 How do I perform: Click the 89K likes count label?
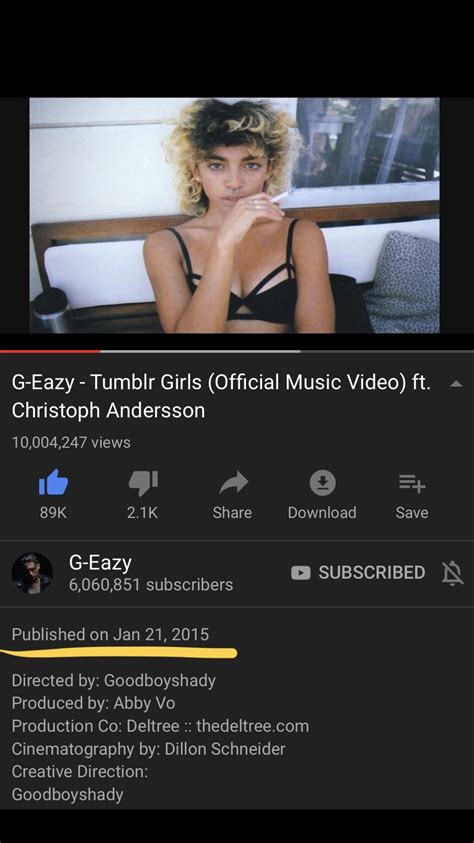click(53, 513)
